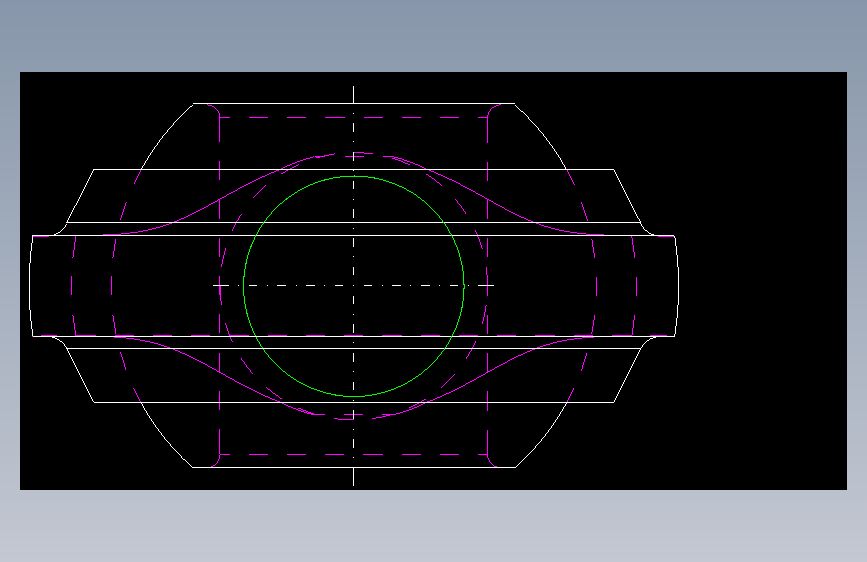Pick the horizontal dash-dot centerline
Viewport: 867px width, 562px height.
[x=353, y=285]
